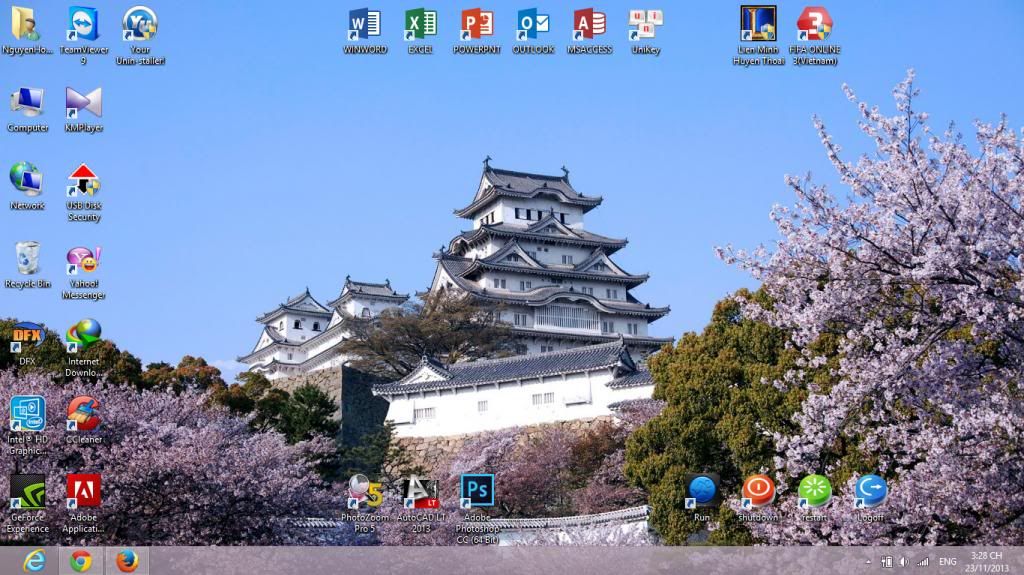Click the Adobe Photoshop CC shortcut
Screen dimensions: 1024x575
click(477, 491)
